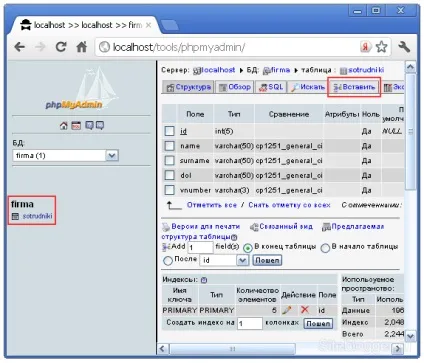Click horizontal scrollbar left arrow
Viewport: 424px width, 363px height.
pyautogui.click(x=163, y=349)
